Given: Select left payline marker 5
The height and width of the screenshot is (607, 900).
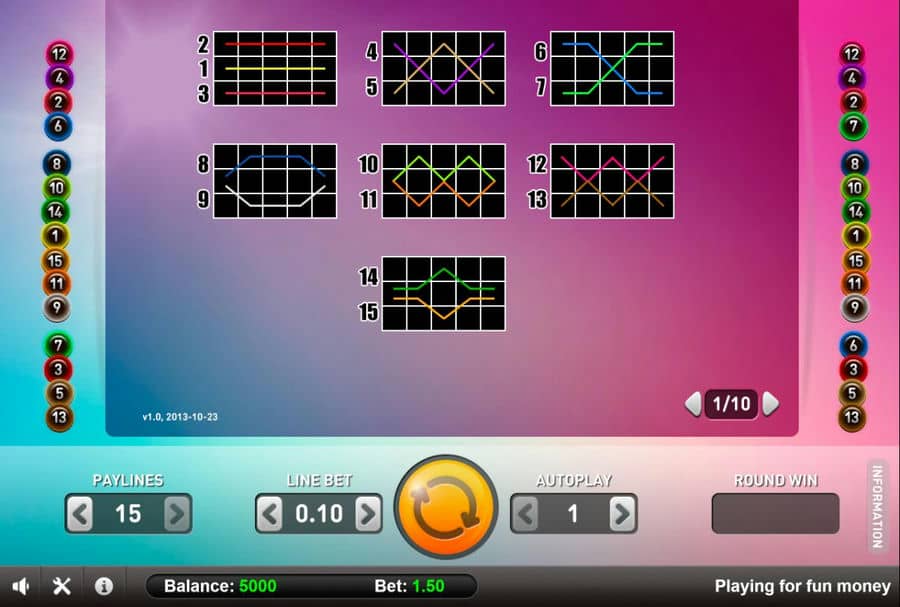Looking at the screenshot, I should (x=59, y=393).
